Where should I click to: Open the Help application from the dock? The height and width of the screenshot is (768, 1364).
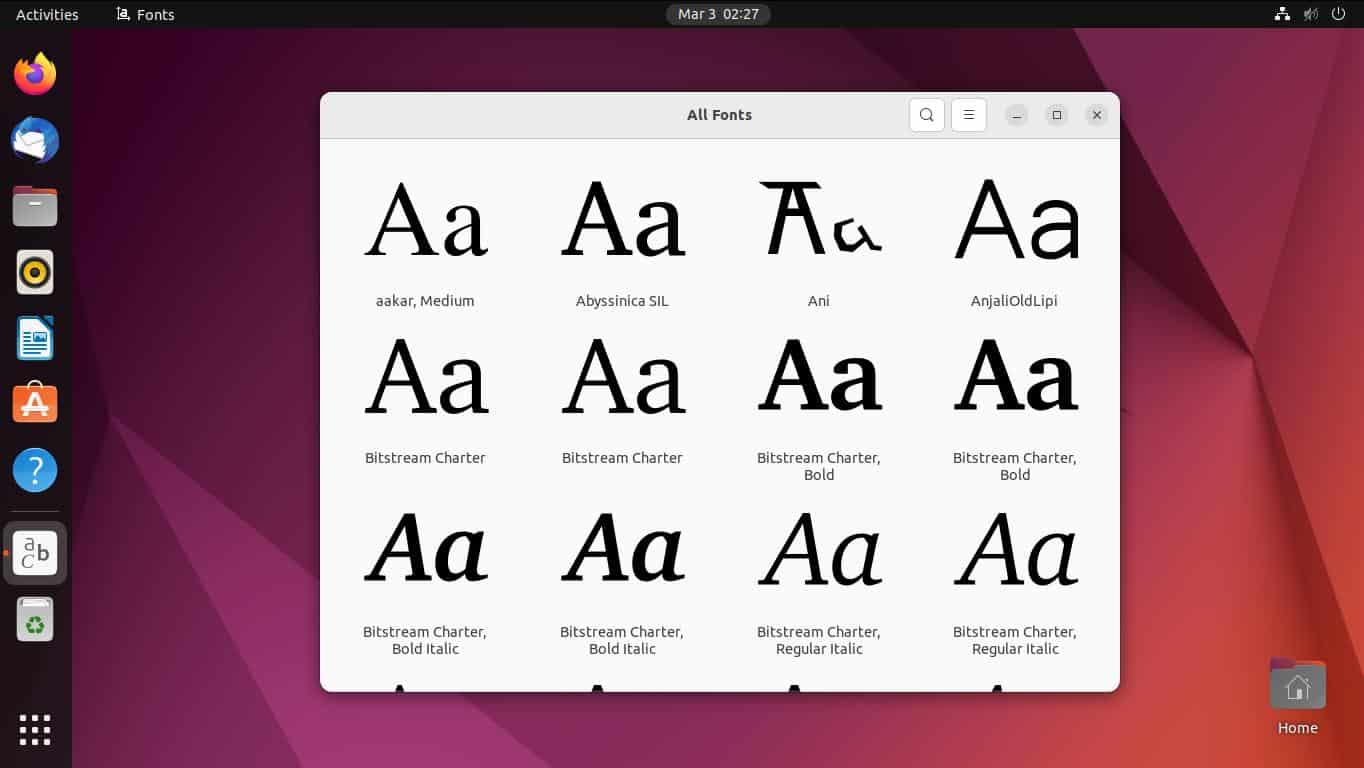tap(35, 470)
